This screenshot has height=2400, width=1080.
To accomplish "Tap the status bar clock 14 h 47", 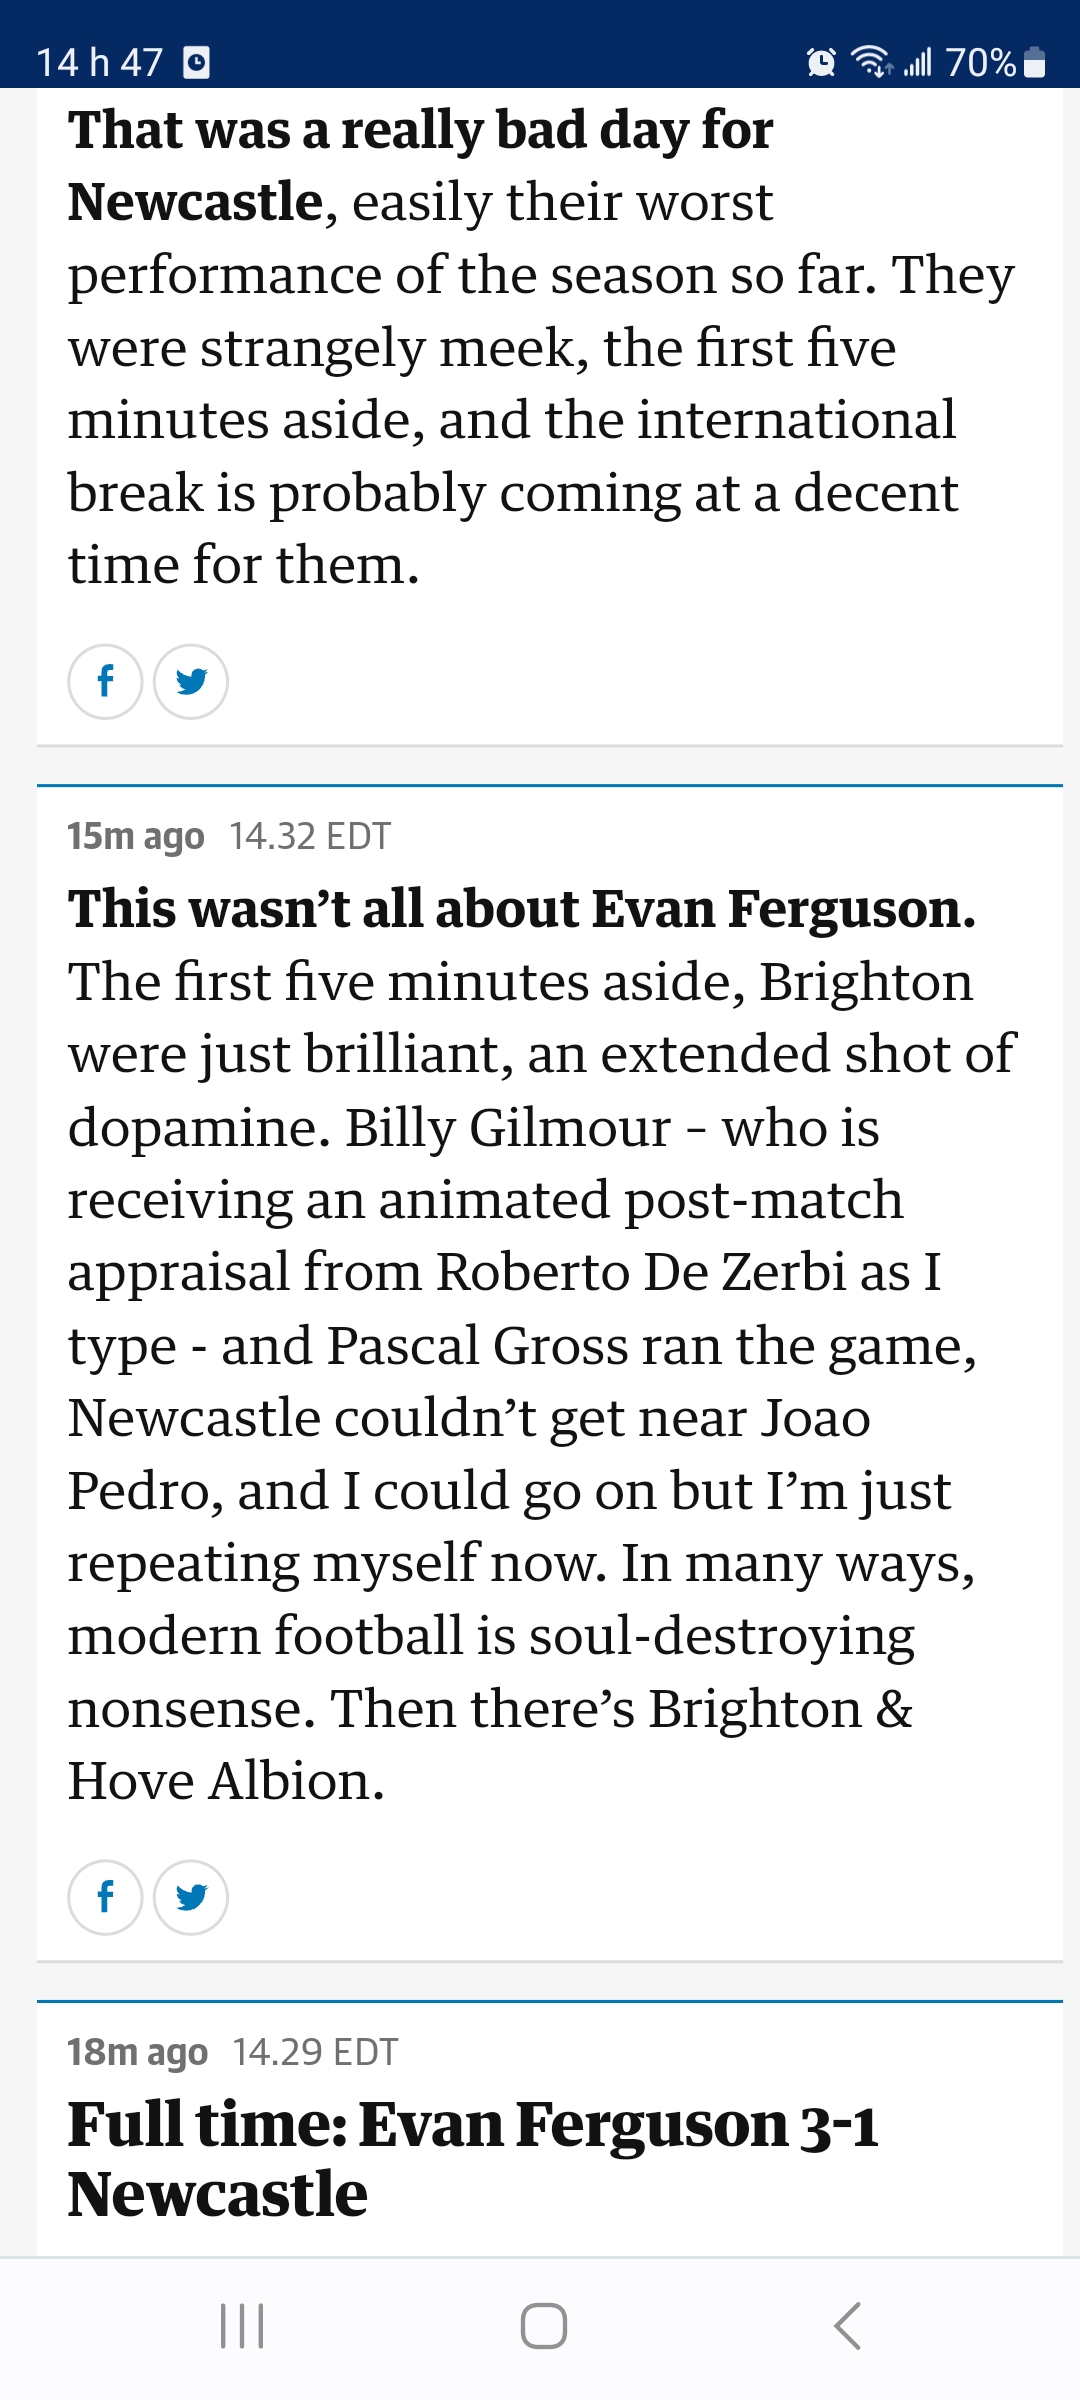I will [x=99, y=62].
